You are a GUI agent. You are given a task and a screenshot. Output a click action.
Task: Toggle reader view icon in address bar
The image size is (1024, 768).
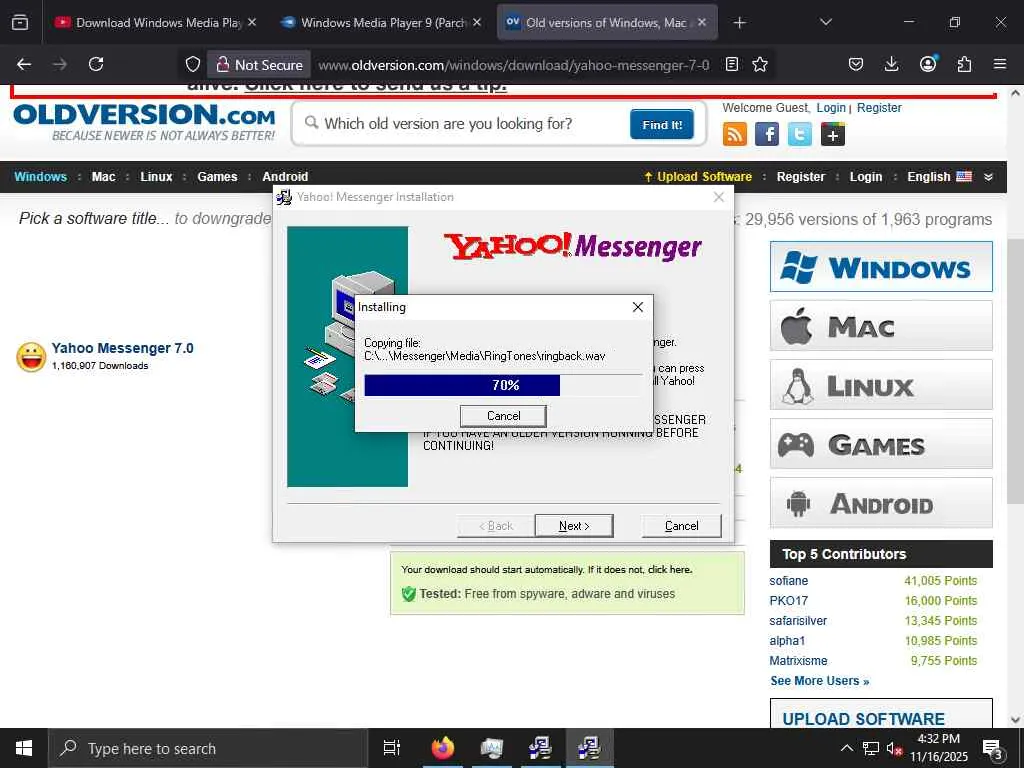(732, 64)
